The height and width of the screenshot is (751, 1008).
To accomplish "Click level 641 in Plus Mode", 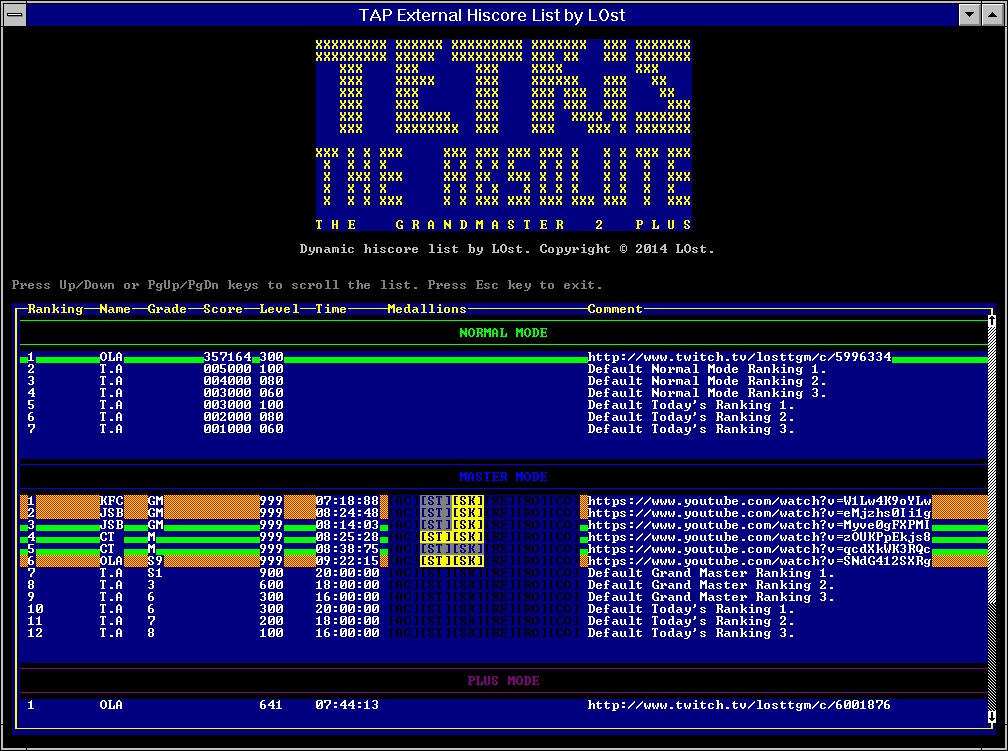I will [x=271, y=705].
